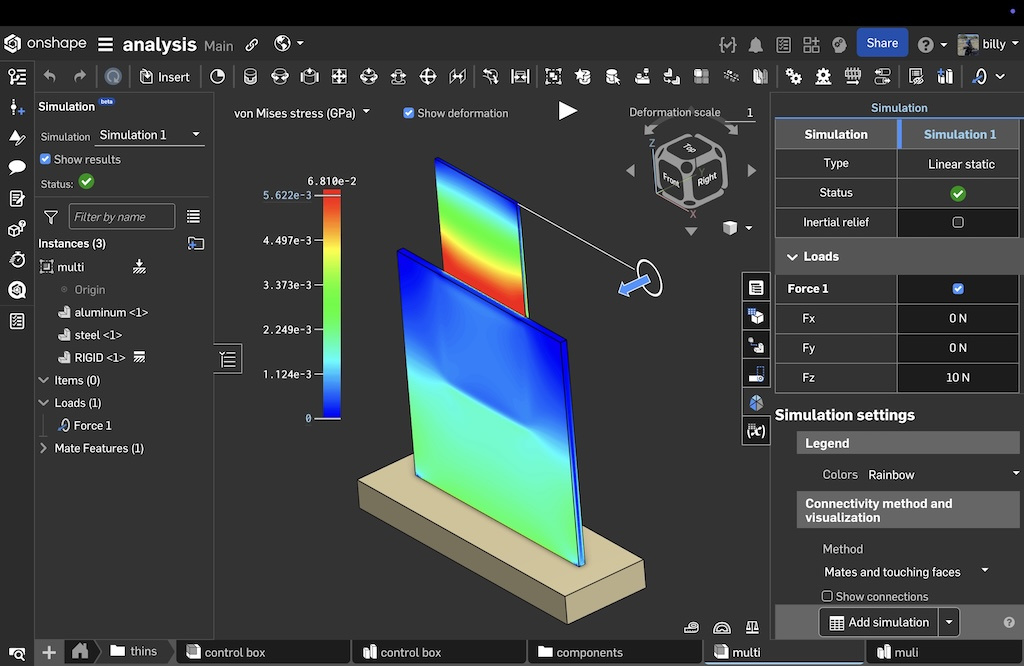This screenshot has width=1024, height=666.
Task: Click the filter funnel icon
Action: point(51,216)
